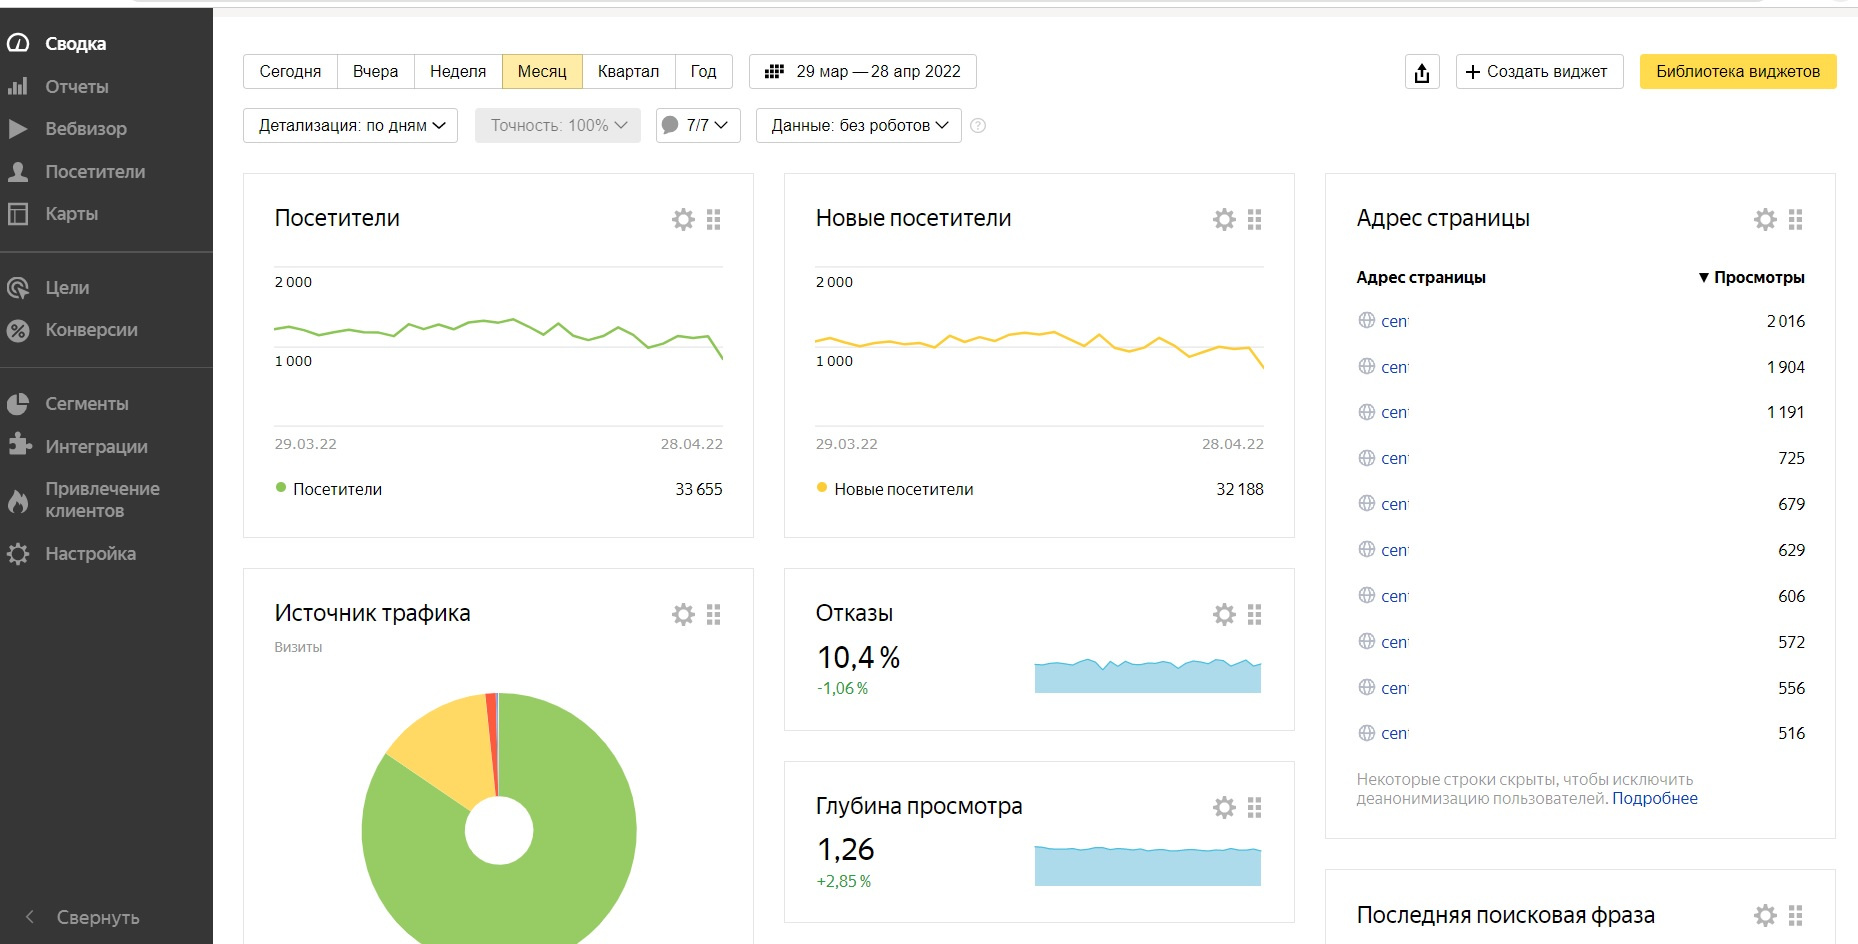Go to Отчеты in the sidebar
This screenshot has height=944, width=1858.
click(76, 87)
